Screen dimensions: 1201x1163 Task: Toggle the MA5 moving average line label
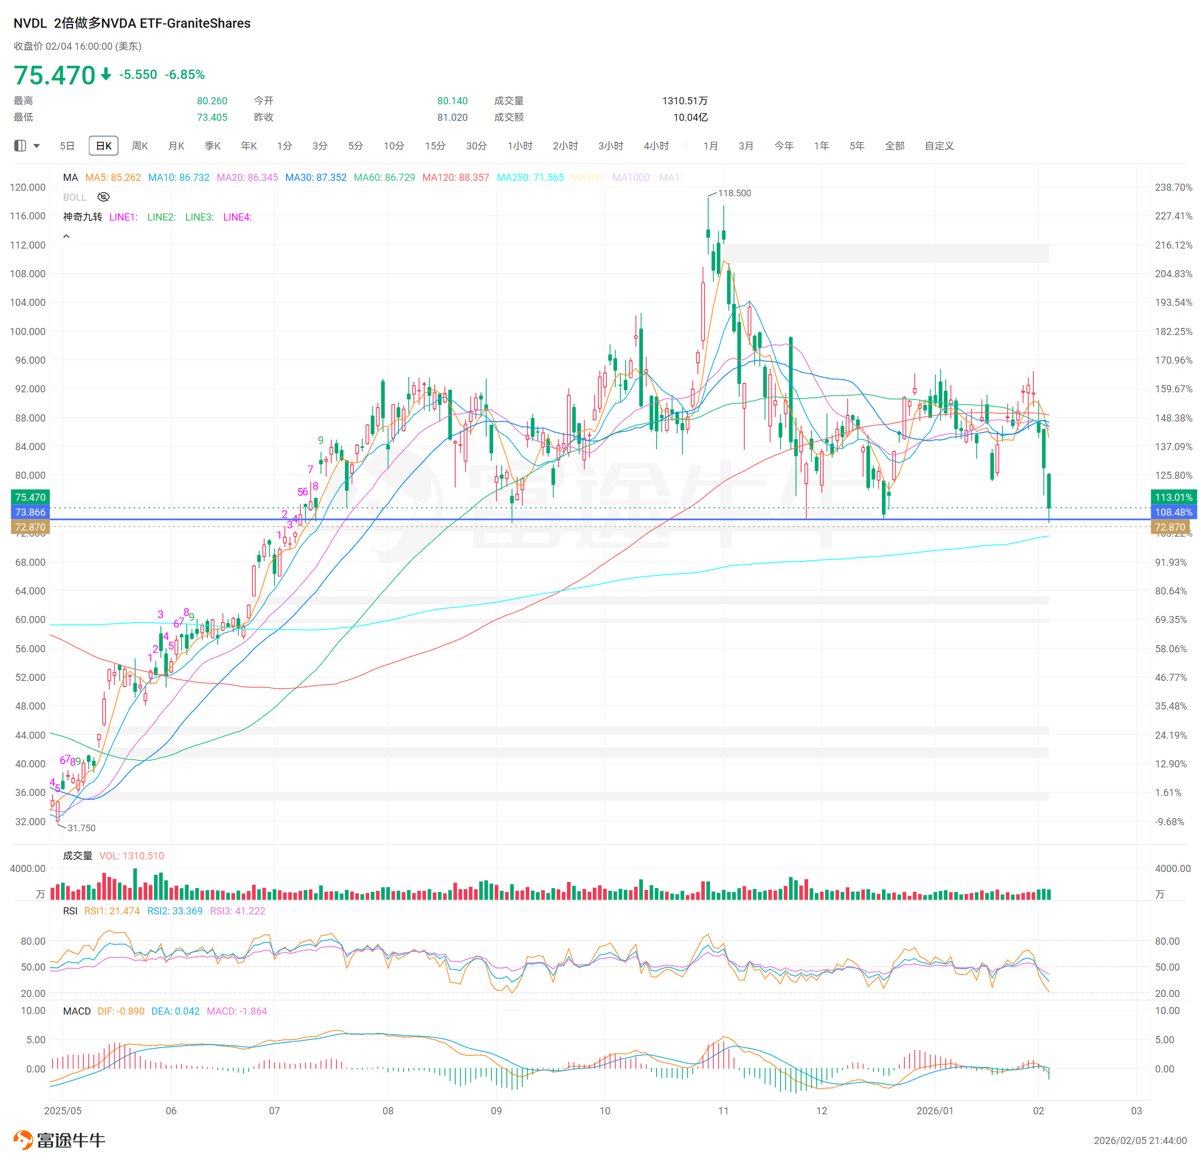pos(112,178)
